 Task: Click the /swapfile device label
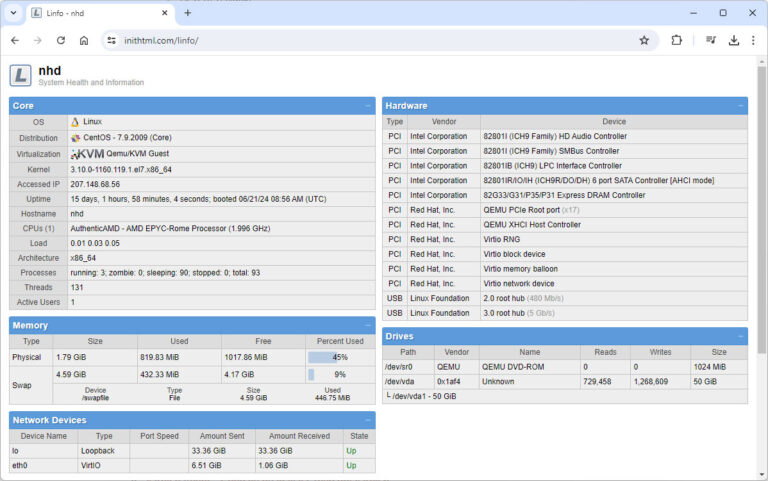96,398
